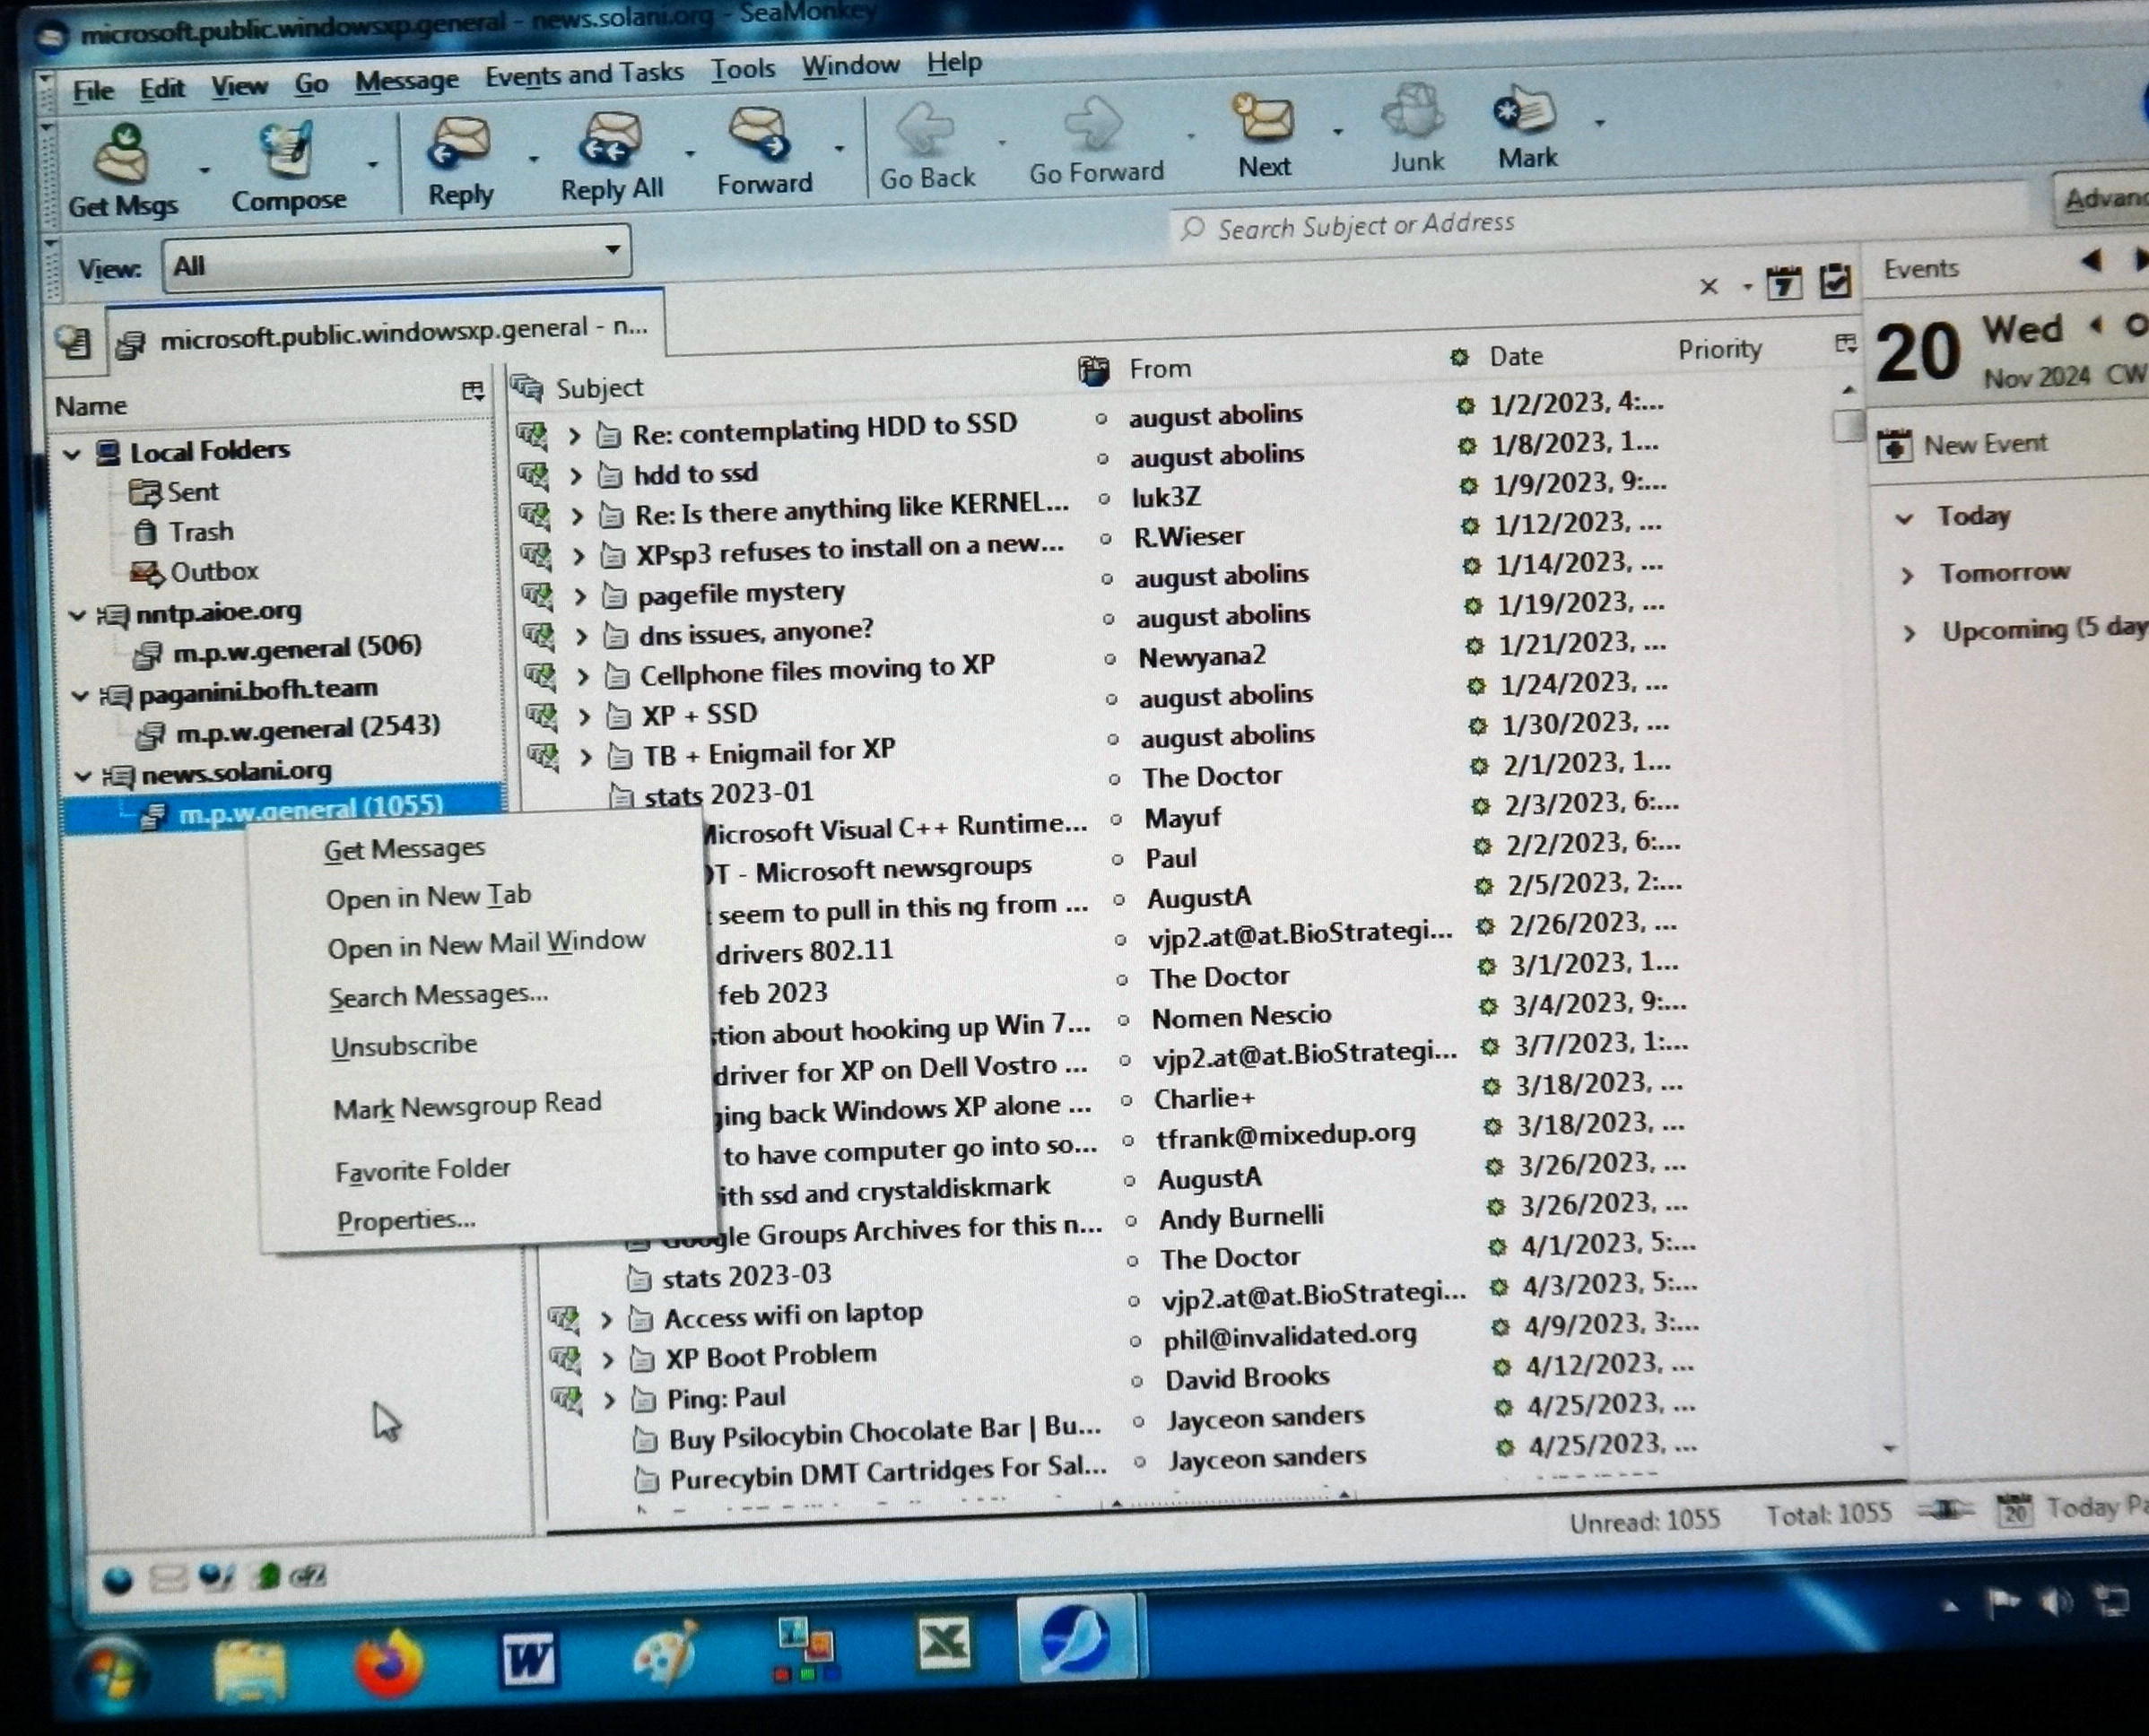Image resolution: width=2149 pixels, height=1736 pixels.
Task: Open the tasks checklist icon in tab bar
Action: pyautogui.click(x=1836, y=281)
